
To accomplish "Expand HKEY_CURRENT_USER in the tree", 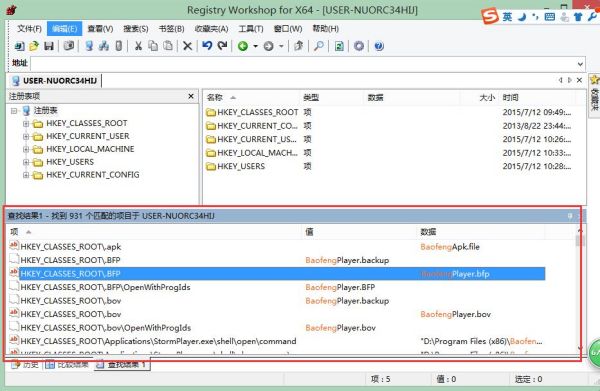I will [x=26, y=137].
